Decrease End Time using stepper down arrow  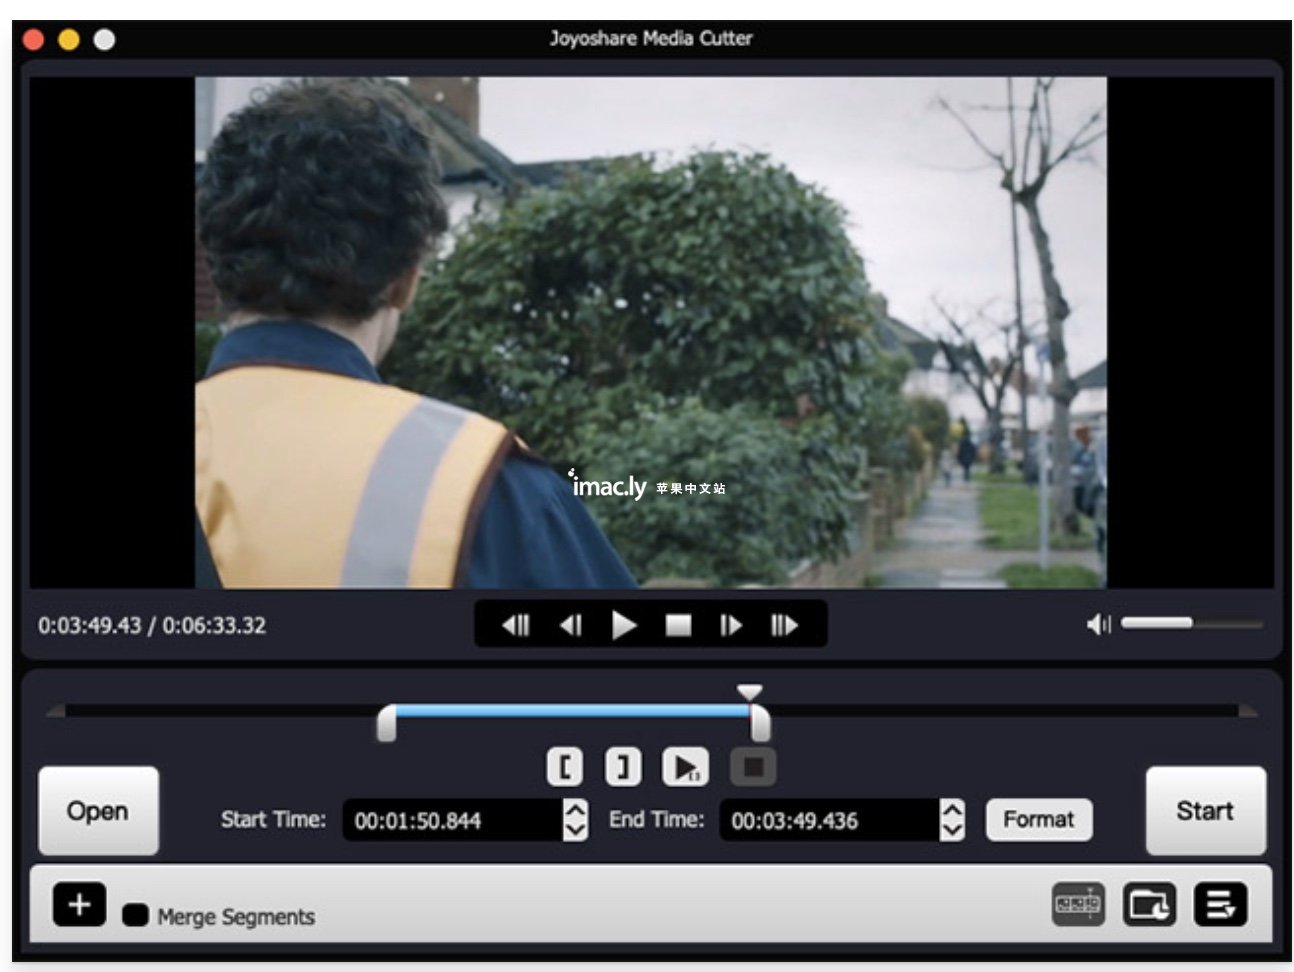click(952, 830)
